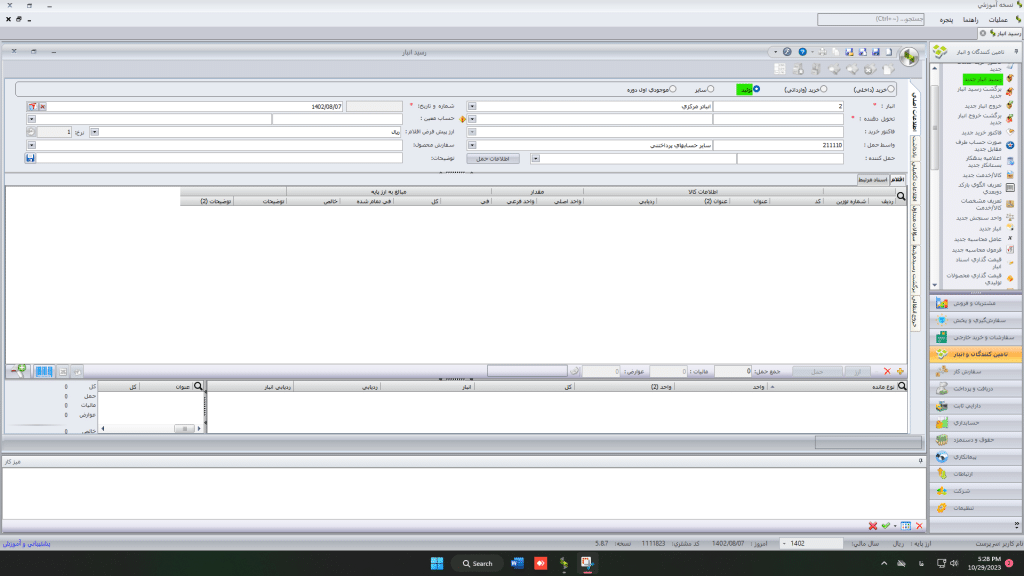Click sidebar shortcuts scroll down arrow
1024x576 pixels.
coord(934,285)
